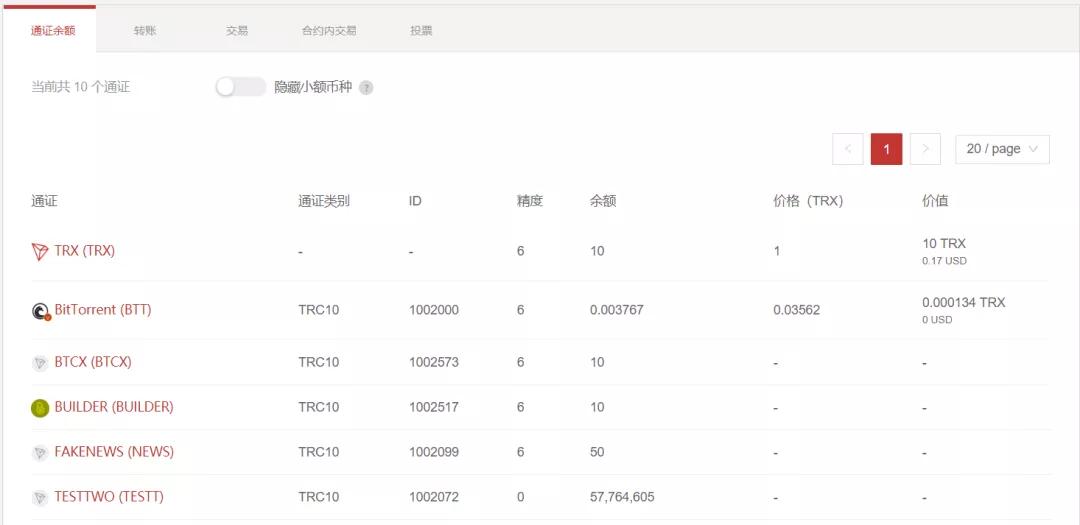This screenshot has height=525, width=1080.
Task: Switch to the 投票 tab
Action: click(x=421, y=31)
